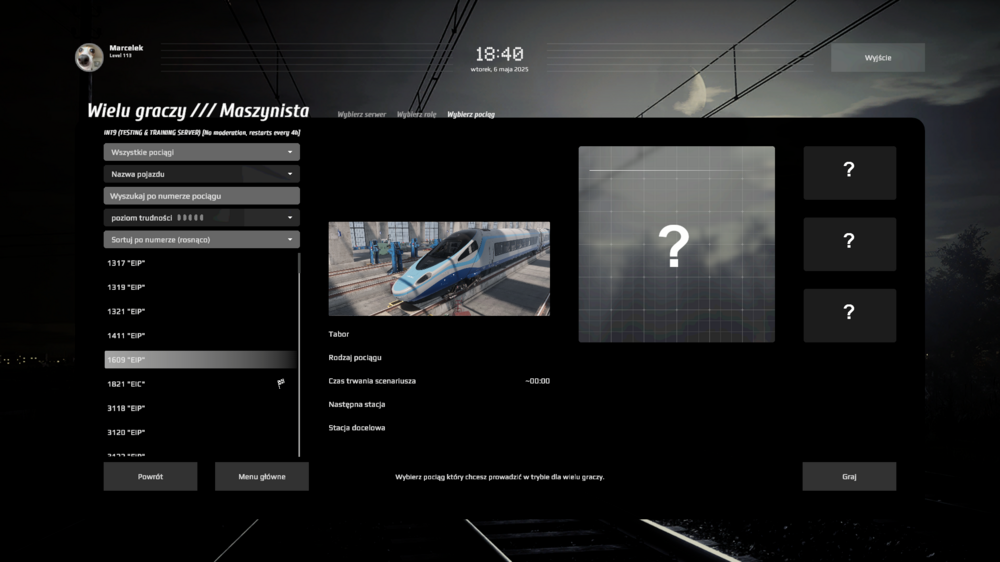Select highlighted train 1609 "EIP"
This screenshot has height=562, width=1000.
tap(200, 360)
